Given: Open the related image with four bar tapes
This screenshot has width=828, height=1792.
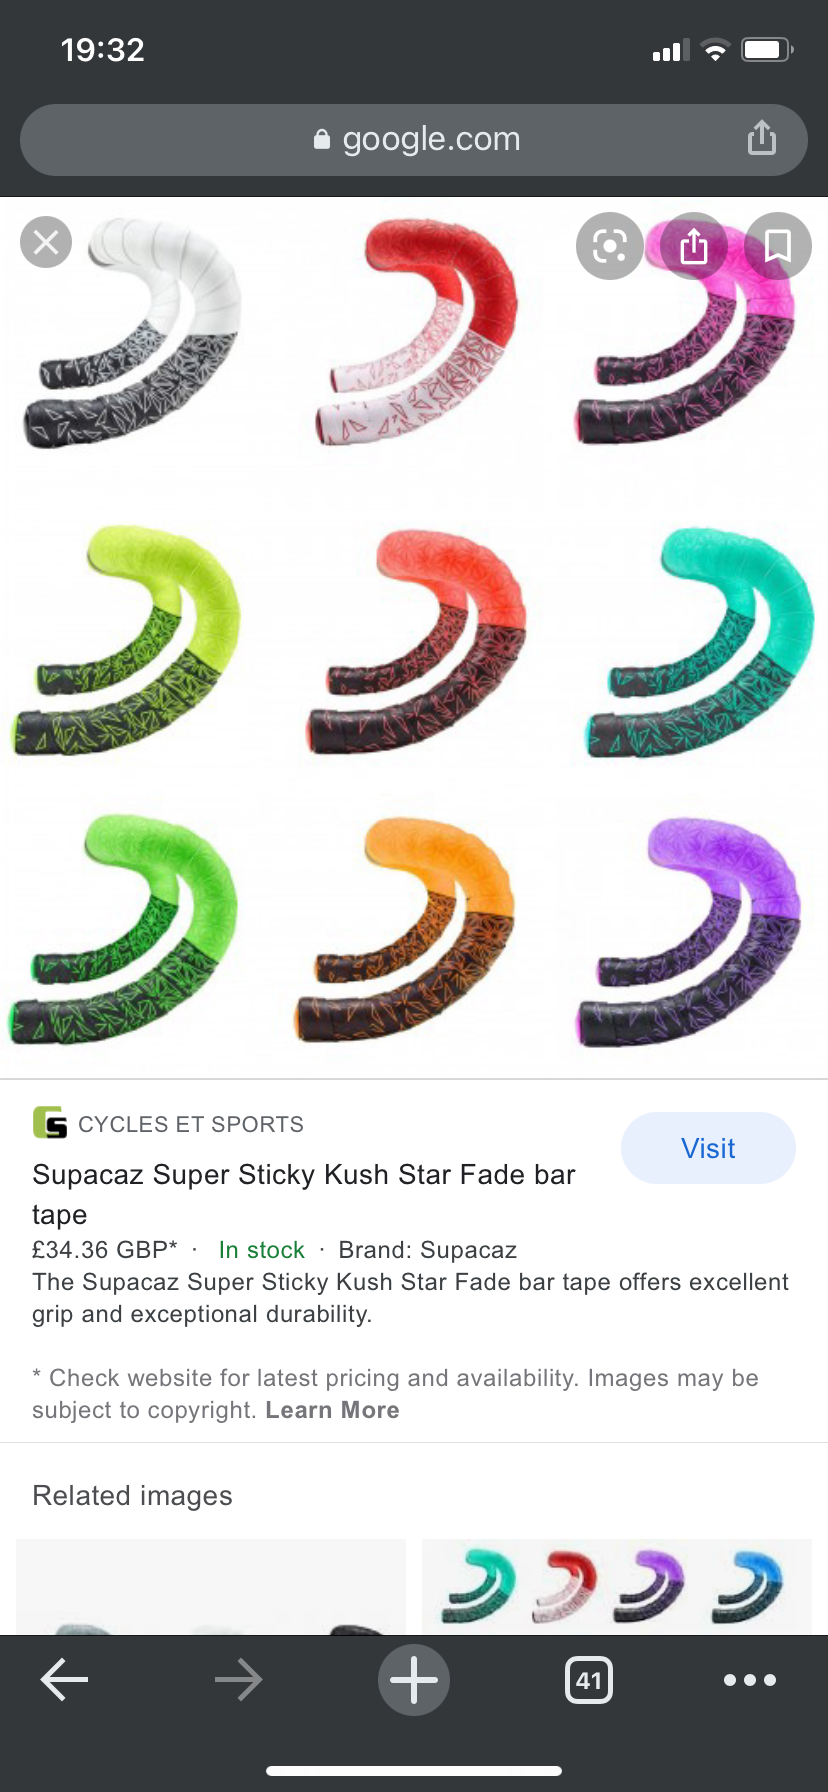Looking at the screenshot, I should (617, 1587).
